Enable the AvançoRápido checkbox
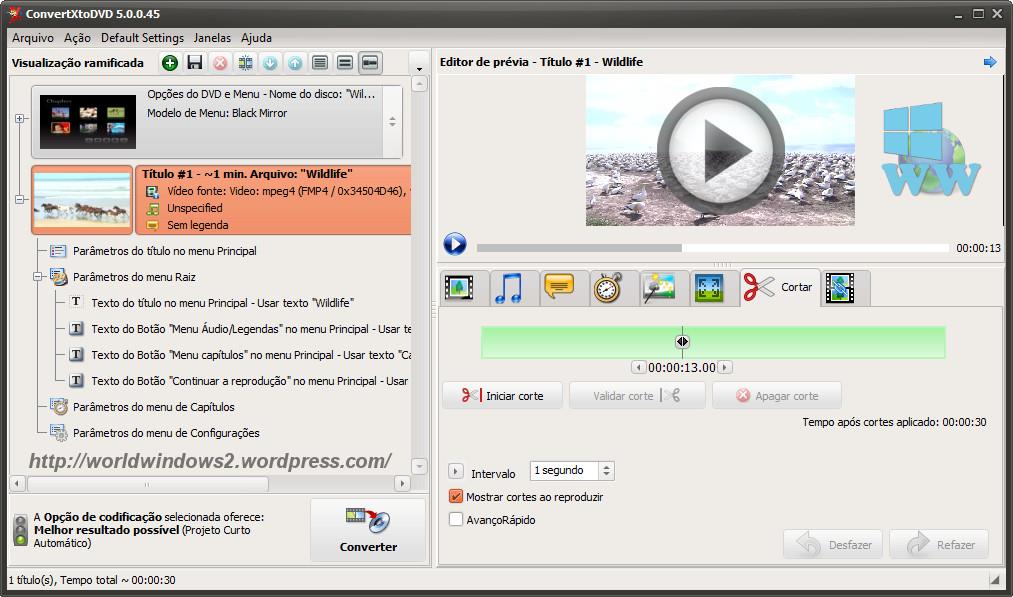The width and height of the screenshot is (1013, 597). pyautogui.click(x=455, y=519)
